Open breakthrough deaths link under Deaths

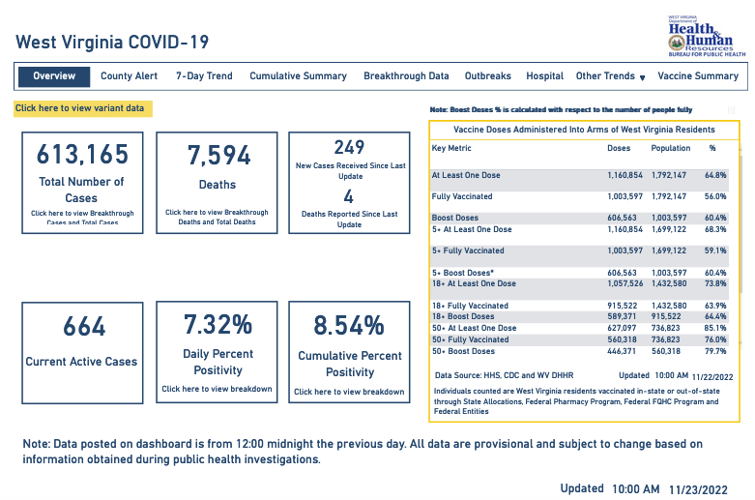point(217,217)
